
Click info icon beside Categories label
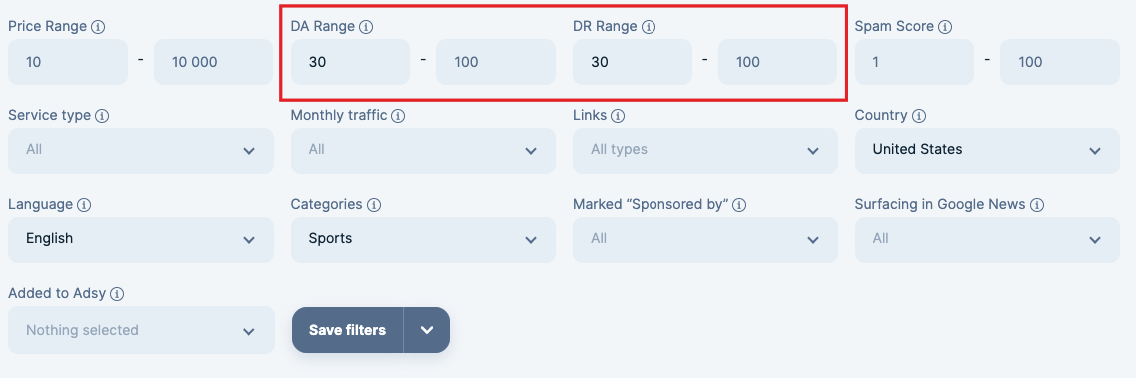[x=374, y=205]
